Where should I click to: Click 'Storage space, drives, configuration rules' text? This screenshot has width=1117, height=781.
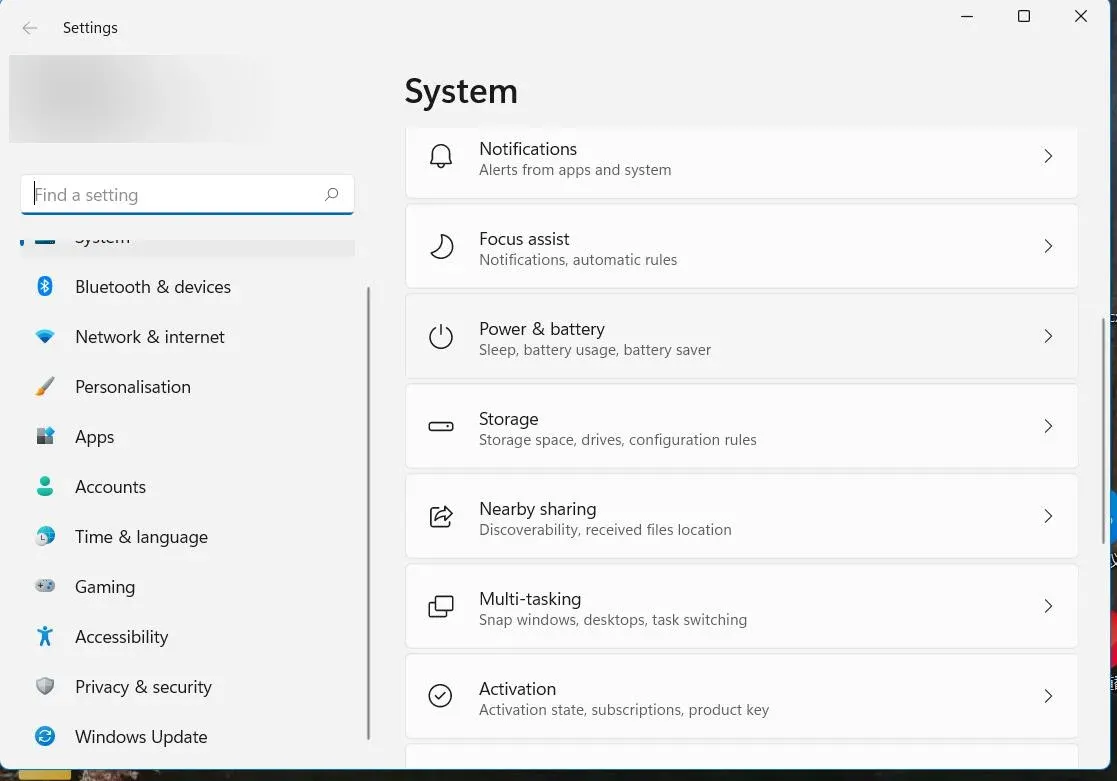click(x=618, y=440)
